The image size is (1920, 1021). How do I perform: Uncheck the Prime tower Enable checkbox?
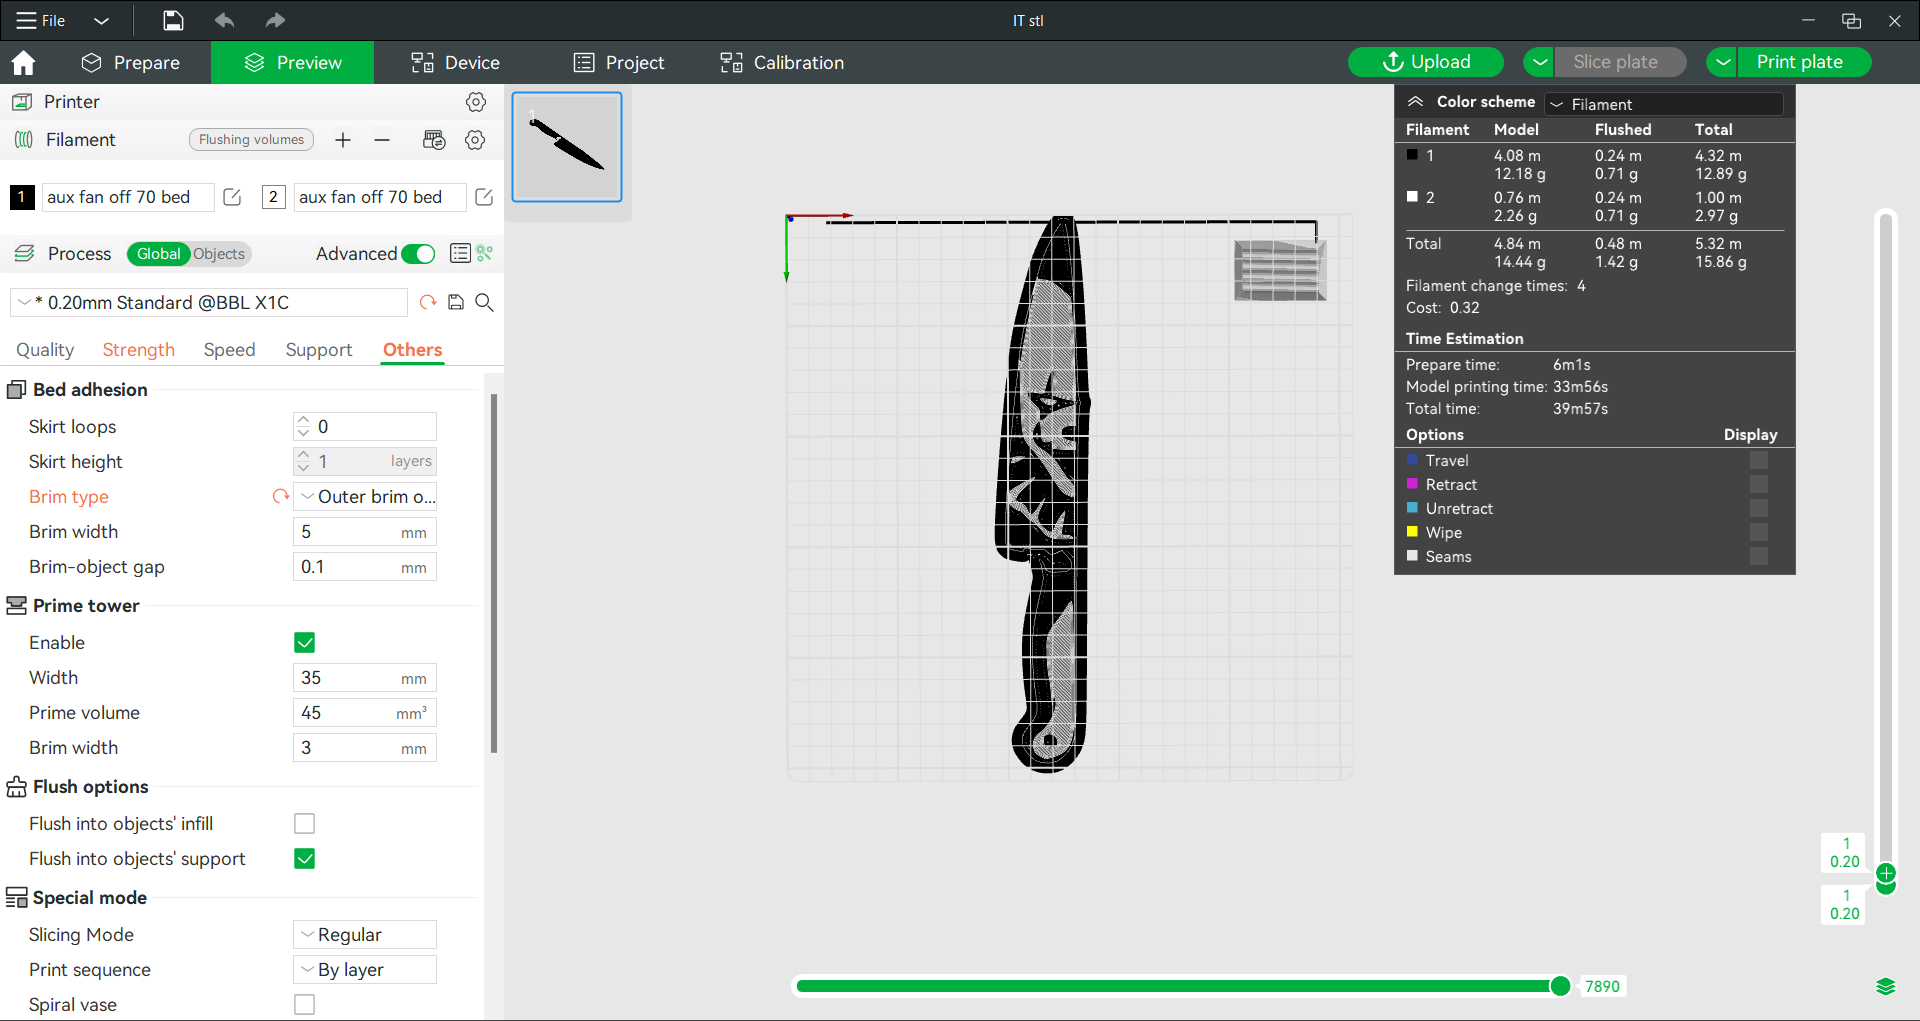click(305, 643)
